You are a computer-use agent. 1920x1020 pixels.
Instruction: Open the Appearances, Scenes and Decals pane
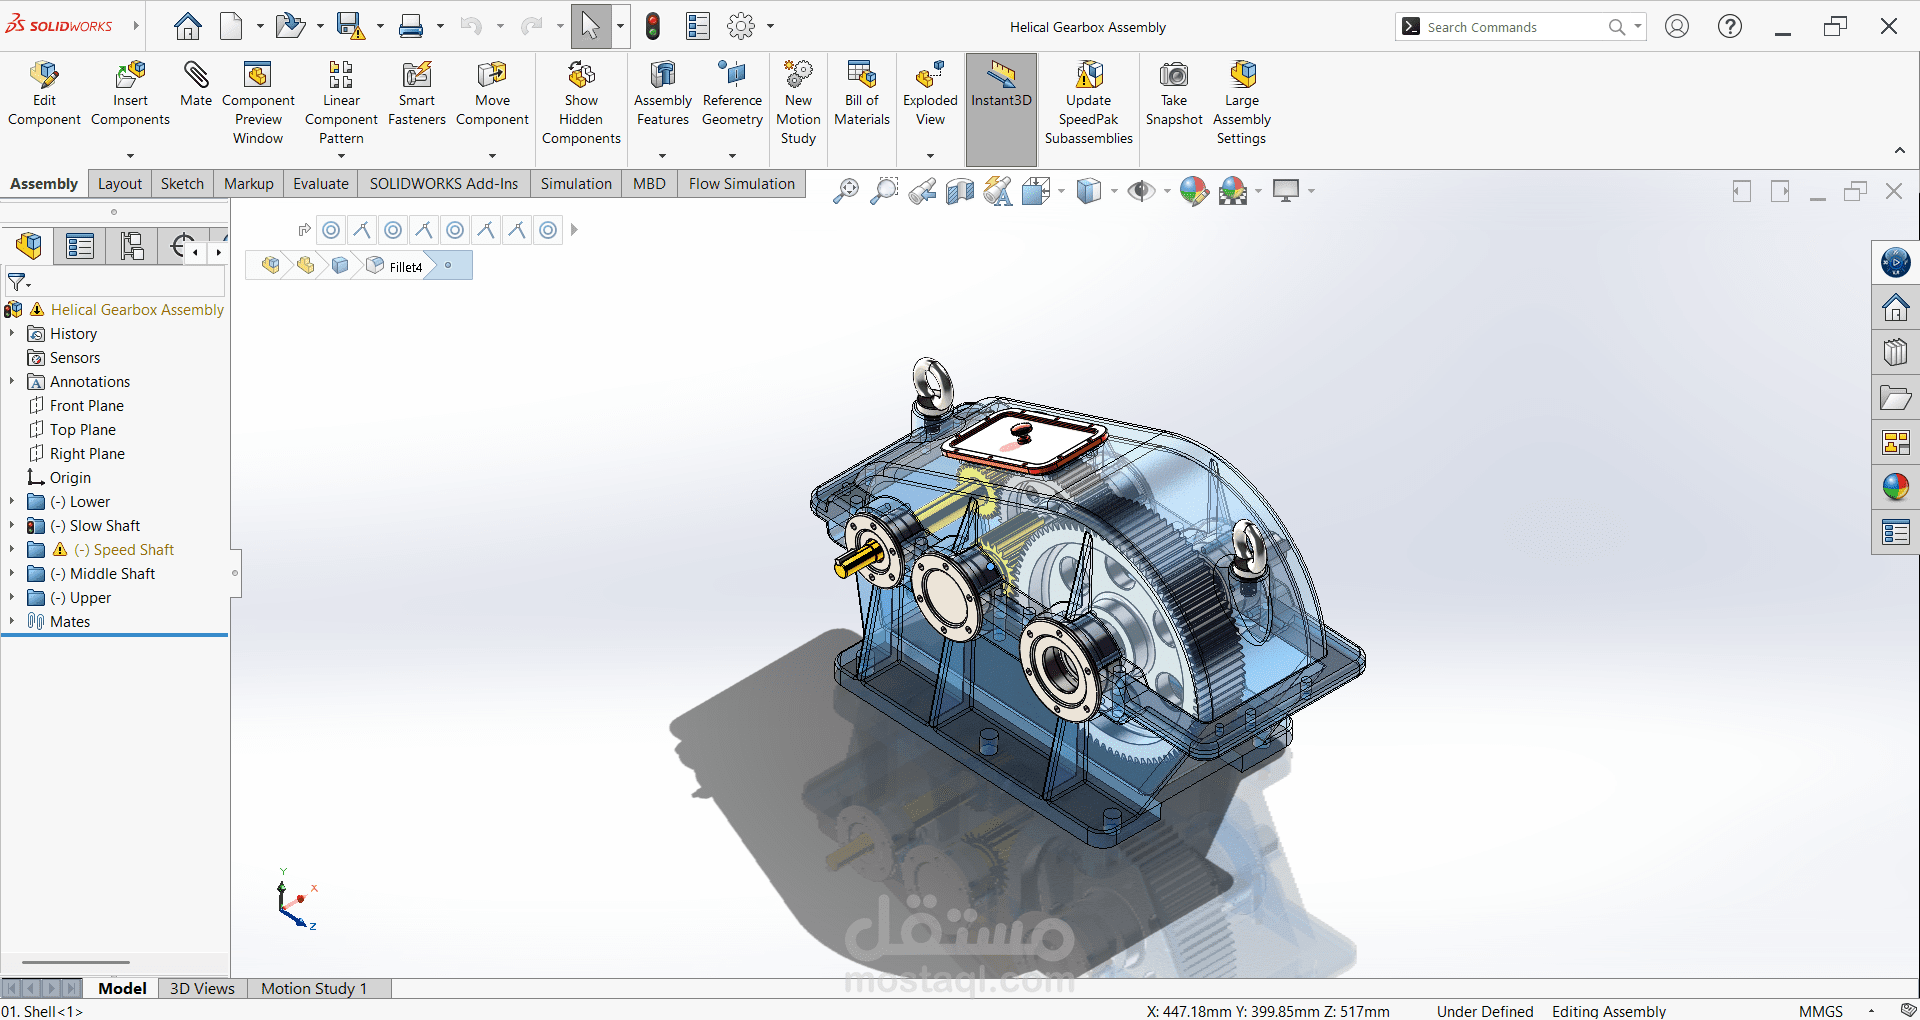point(1895,487)
